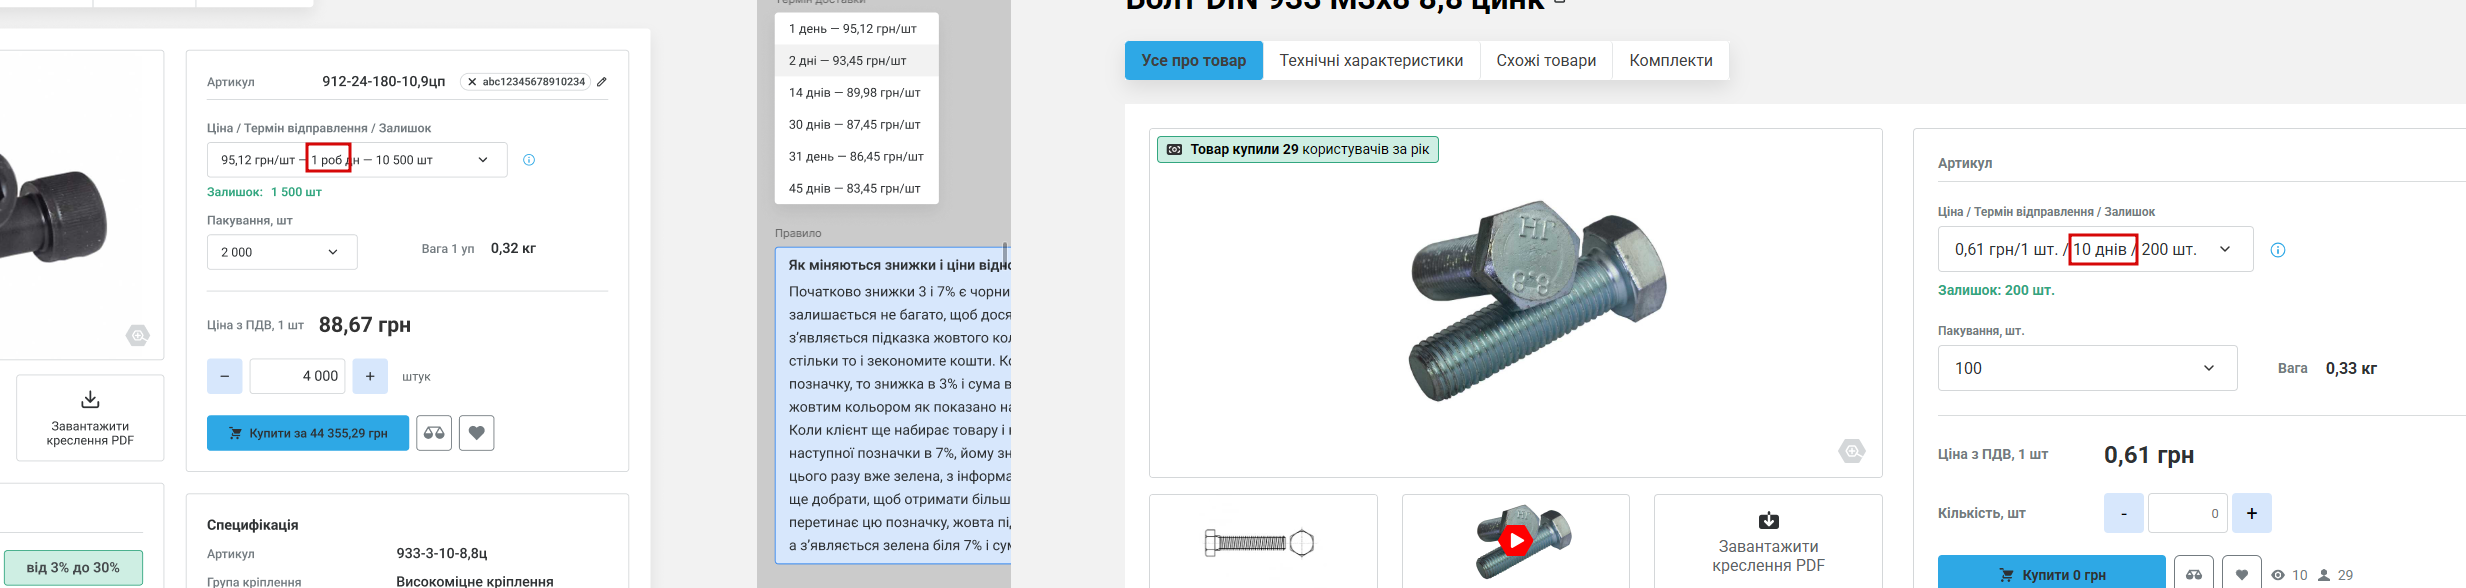Click specification article 933-3-10-8,8ц
2466x588 pixels.
pyautogui.click(x=442, y=553)
